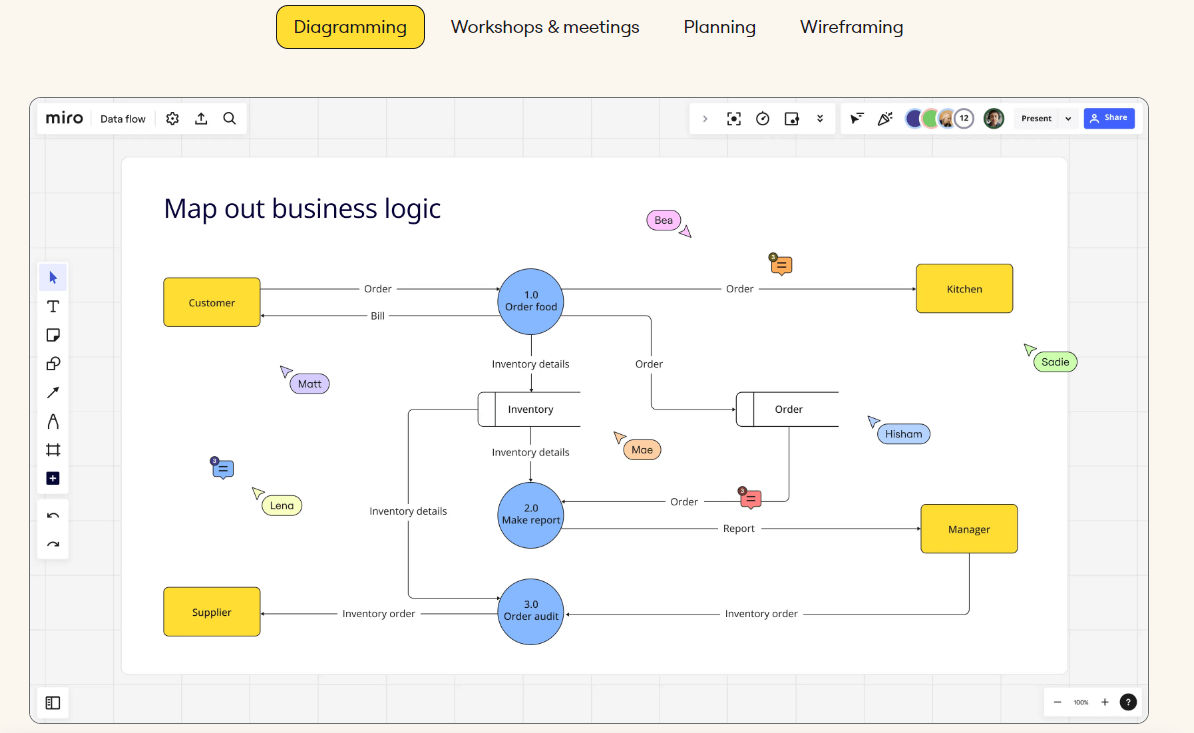This screenshot has width=1194, height=733.
Task: Toggle collaborator cursors visibility
Action: pos(857,119)
